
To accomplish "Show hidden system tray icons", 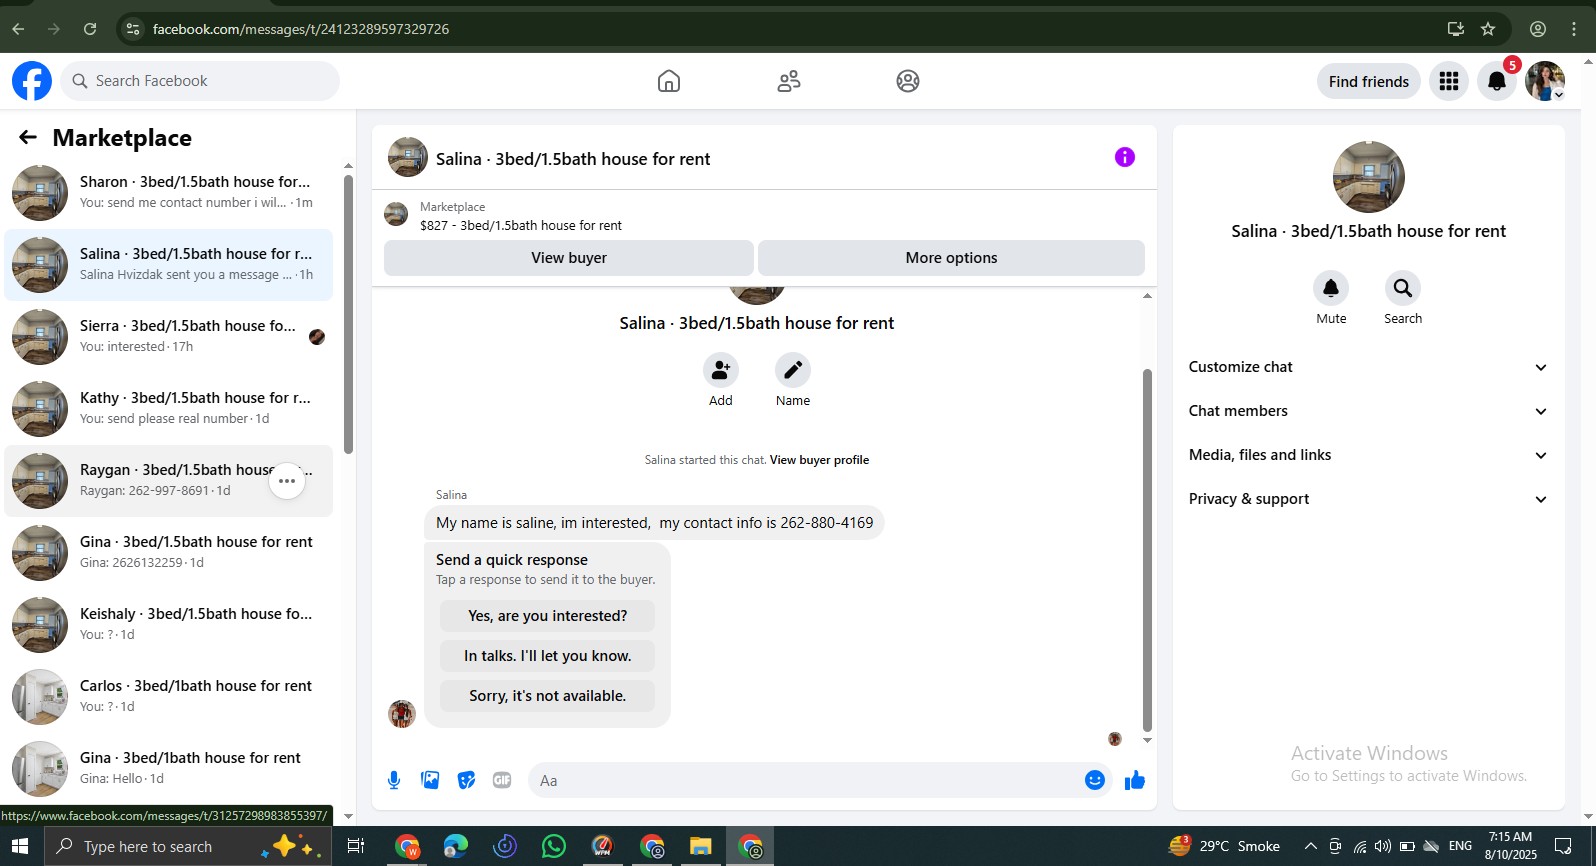I will [x=1311, y=846].
